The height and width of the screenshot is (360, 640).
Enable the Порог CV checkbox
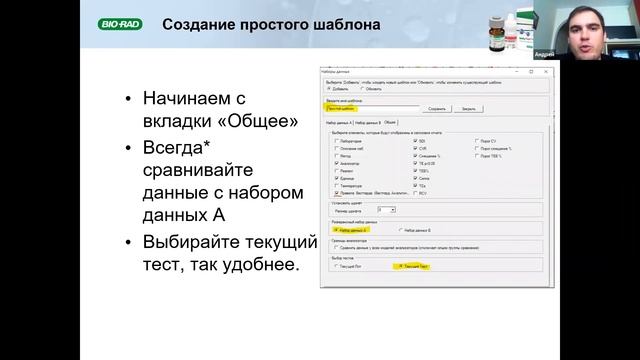[477, 141]
